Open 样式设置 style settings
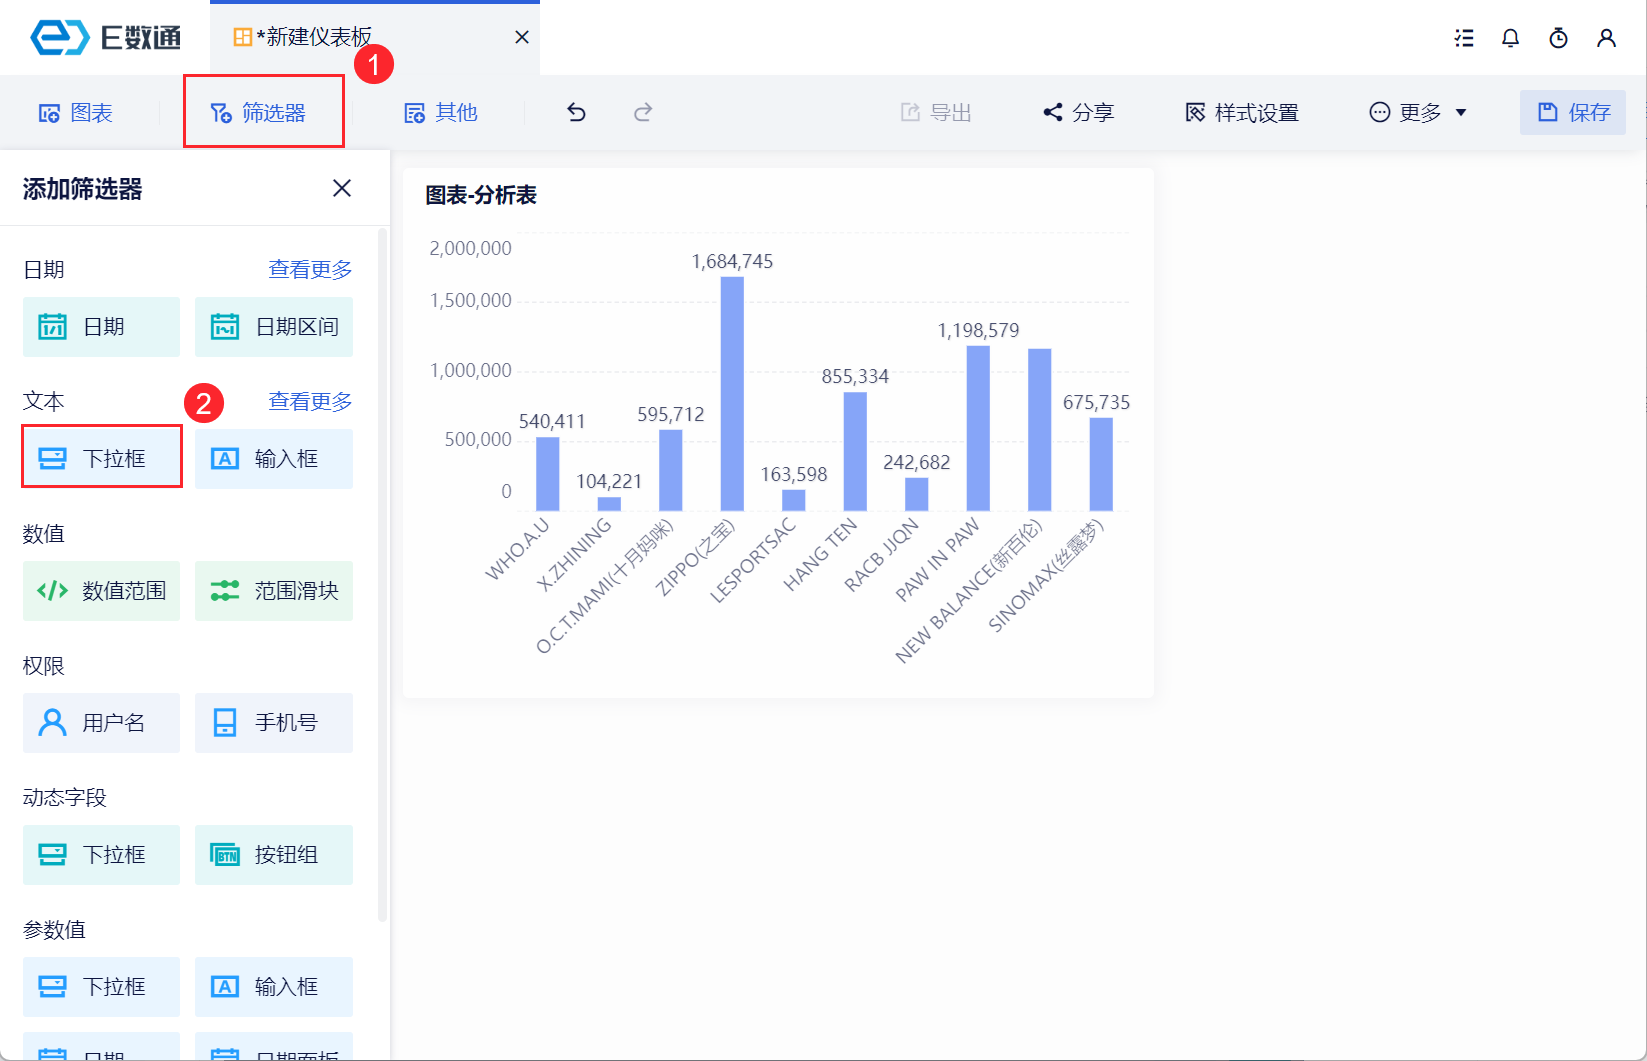 (1242, 112)
